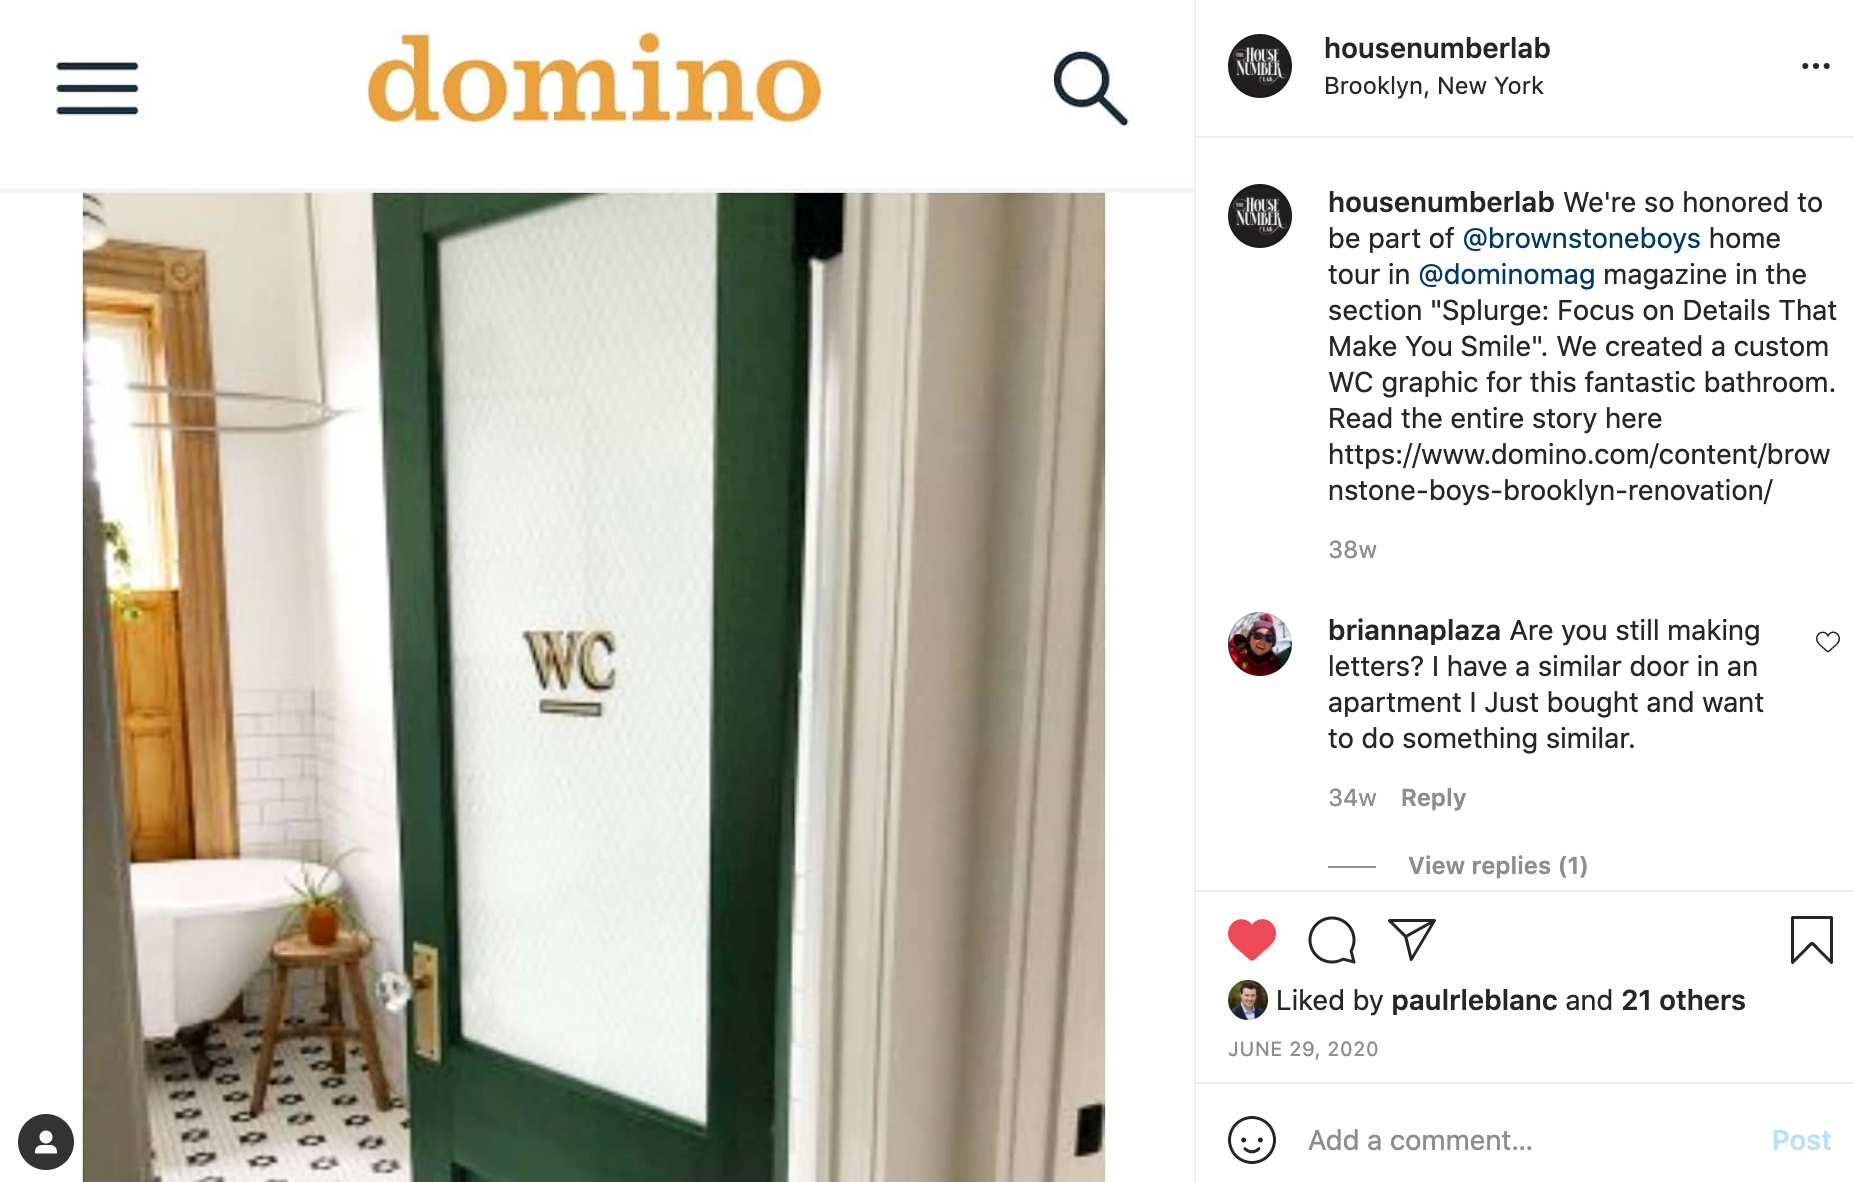Unlike the post with the red heart

click(1251, 939)
